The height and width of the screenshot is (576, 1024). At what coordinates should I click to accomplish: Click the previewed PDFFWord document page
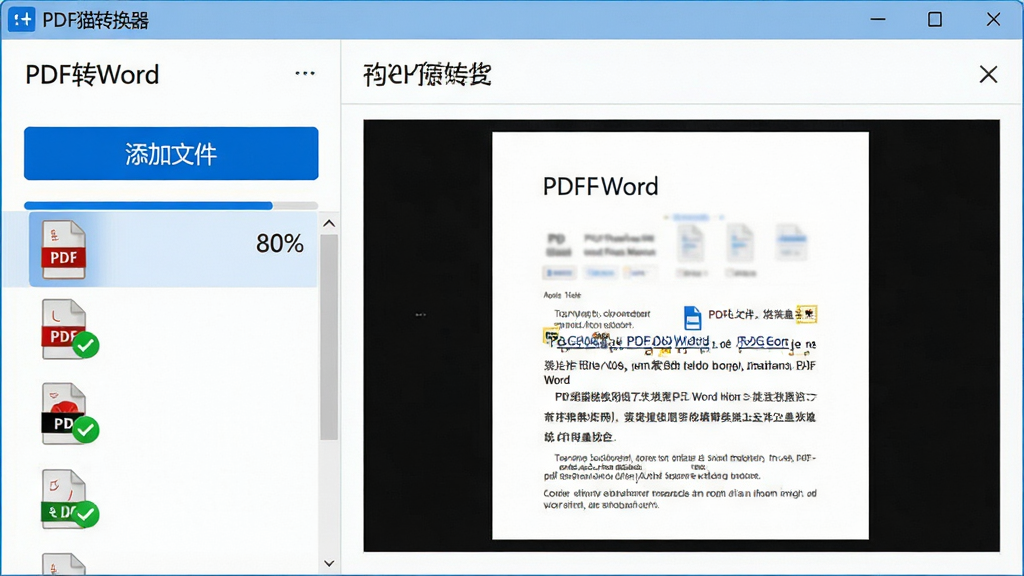[x=680, y=336]
